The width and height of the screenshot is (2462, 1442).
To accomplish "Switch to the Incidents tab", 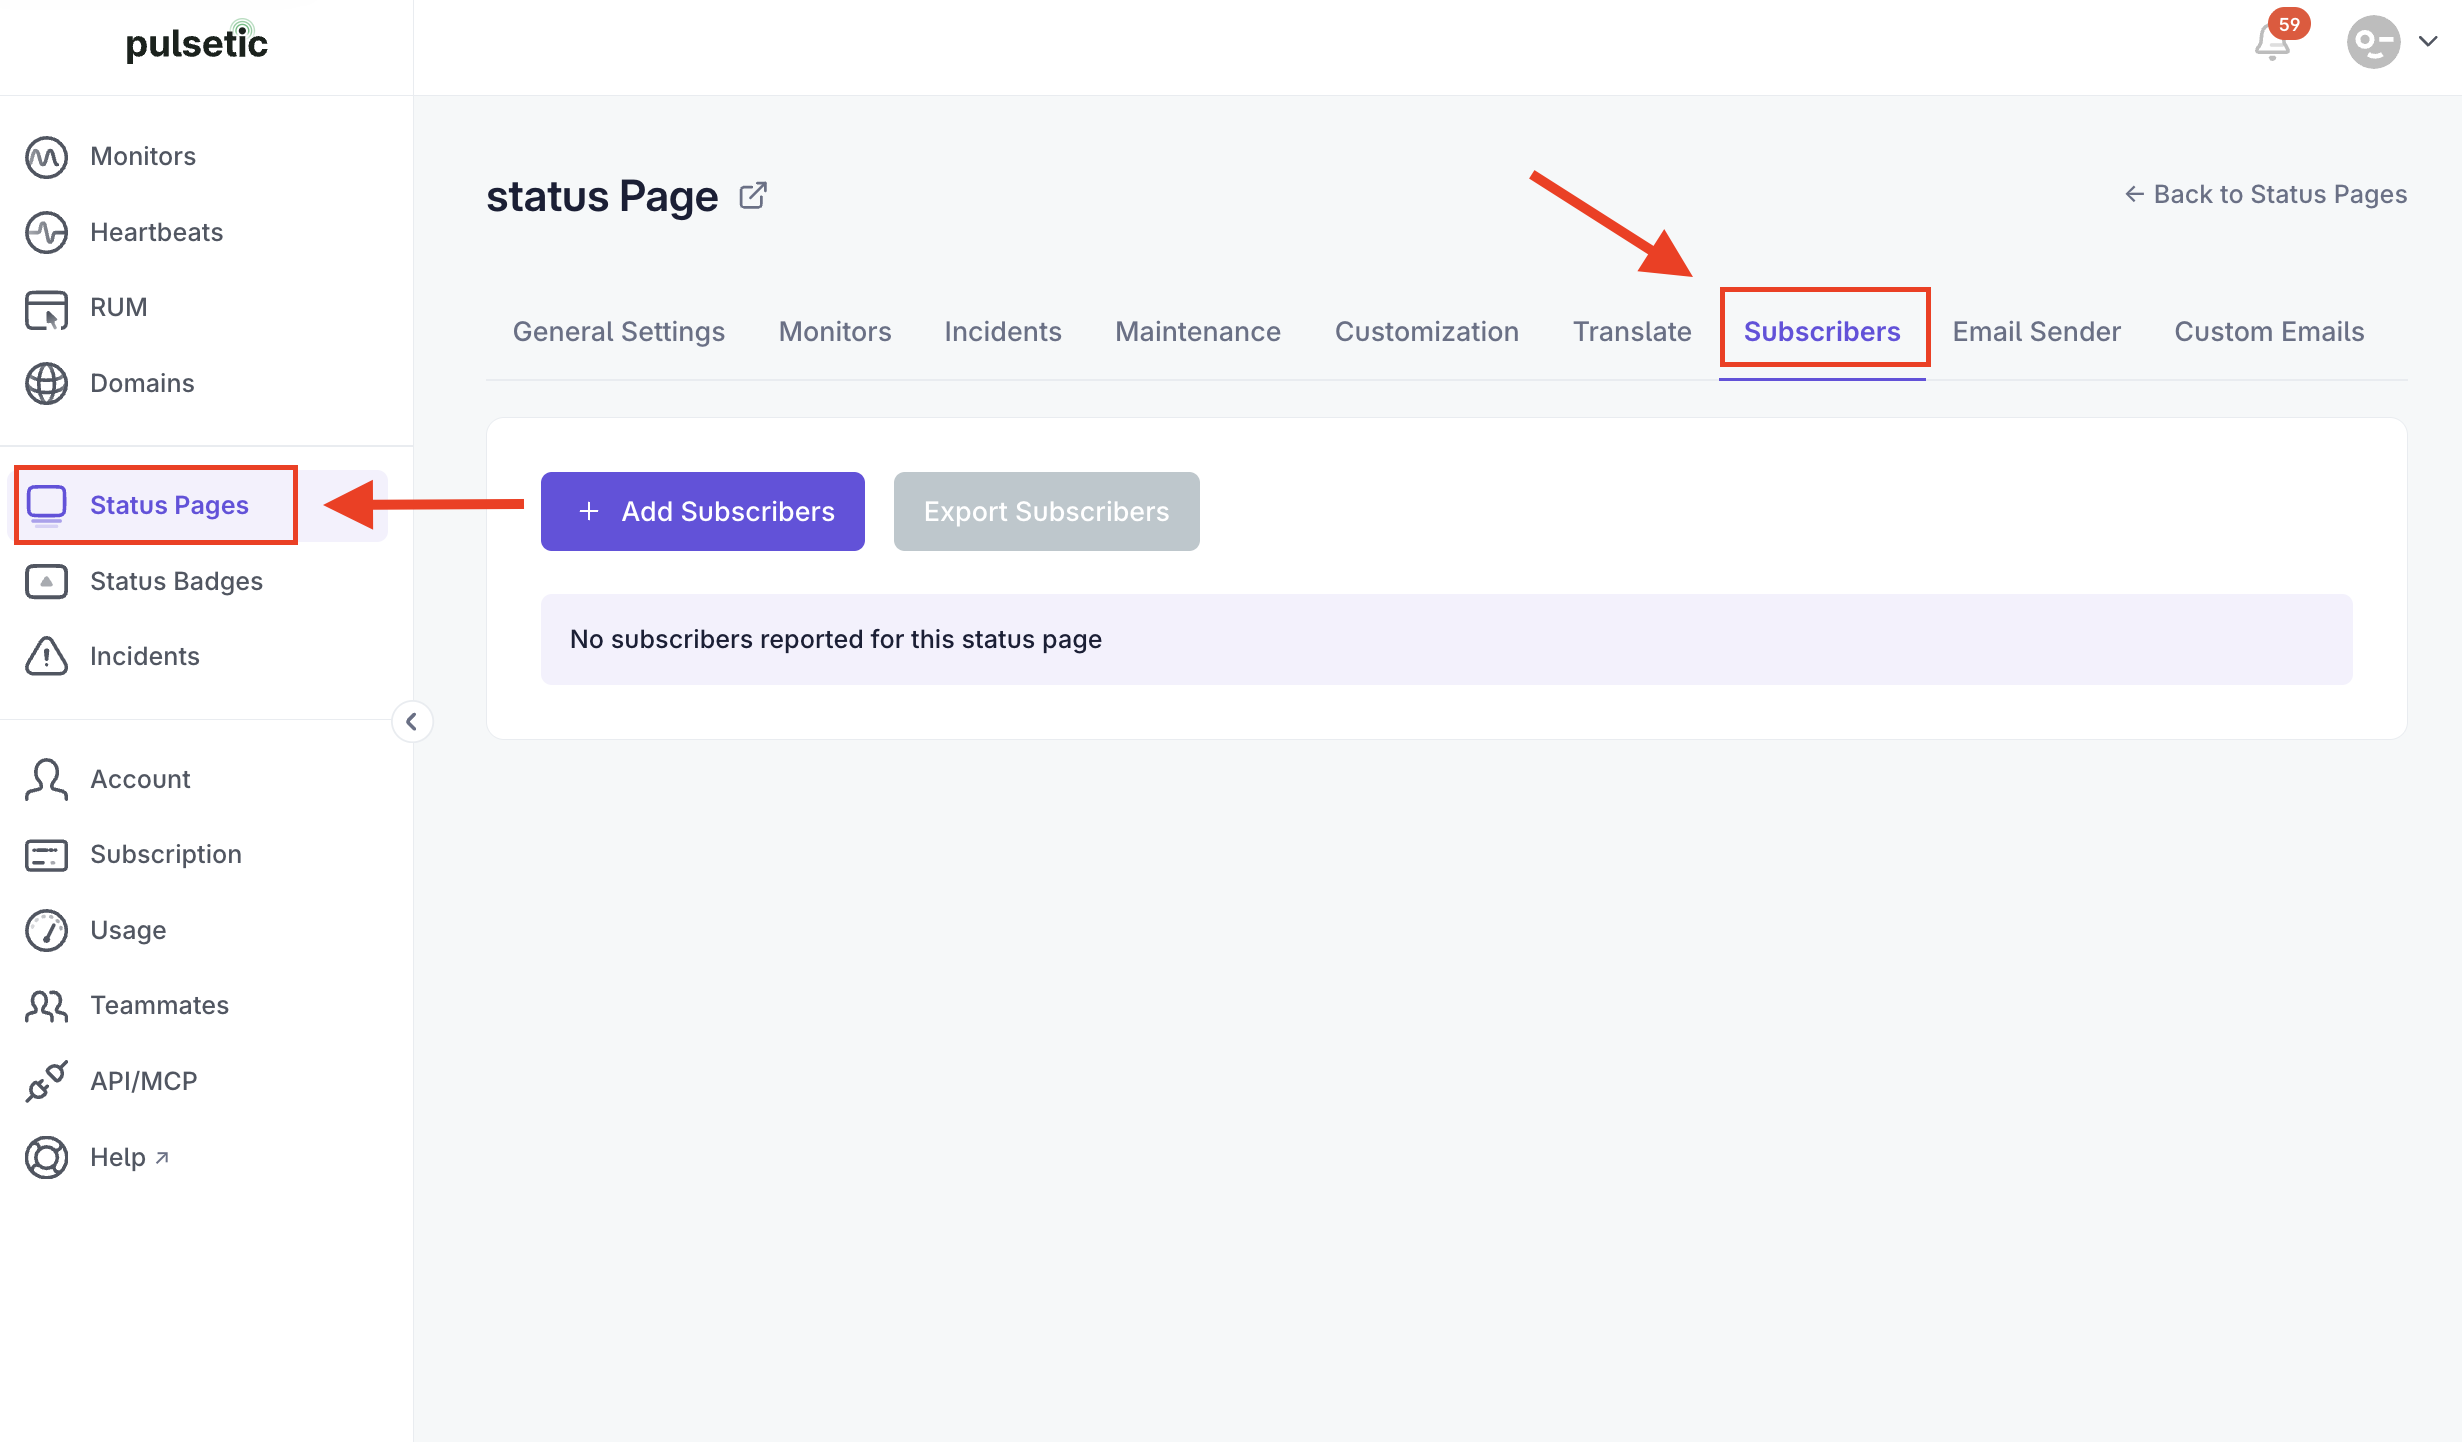I will (1003, 332).
